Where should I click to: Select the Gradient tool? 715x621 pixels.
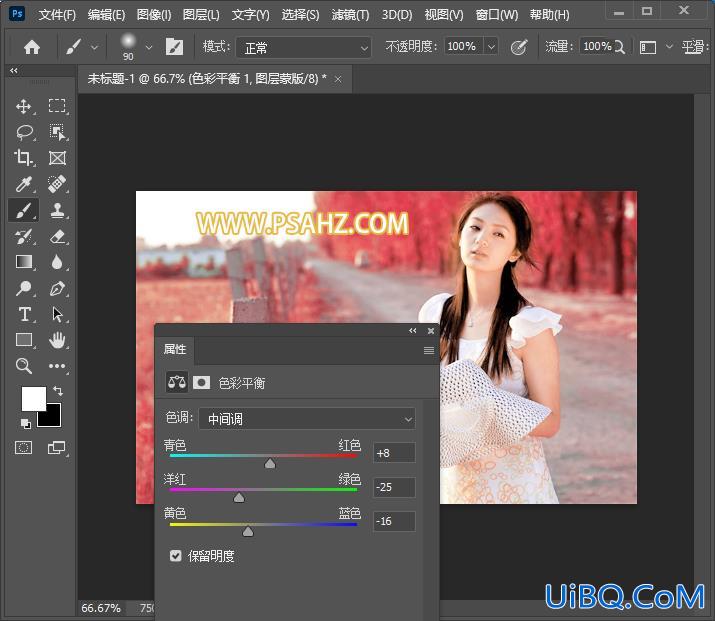pos(24,262)
